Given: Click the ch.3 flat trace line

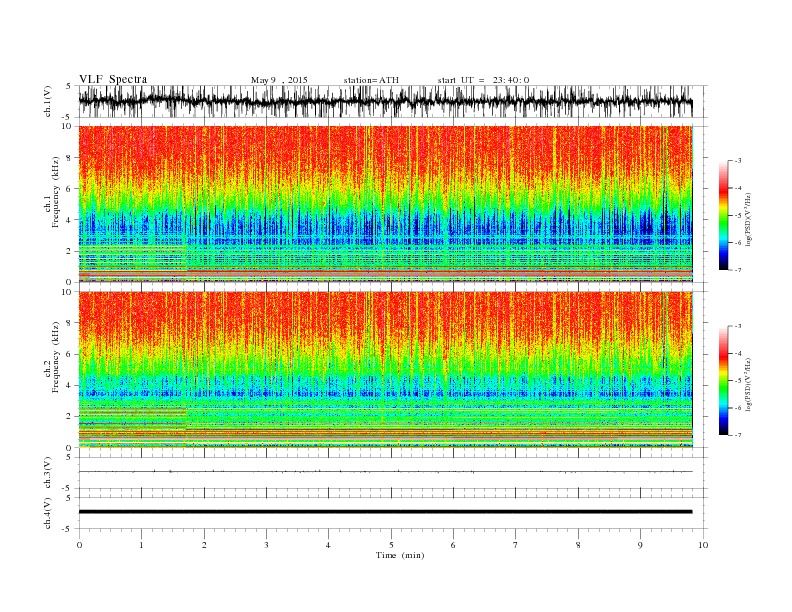Looking at the screenshot, I should point(385,472).
